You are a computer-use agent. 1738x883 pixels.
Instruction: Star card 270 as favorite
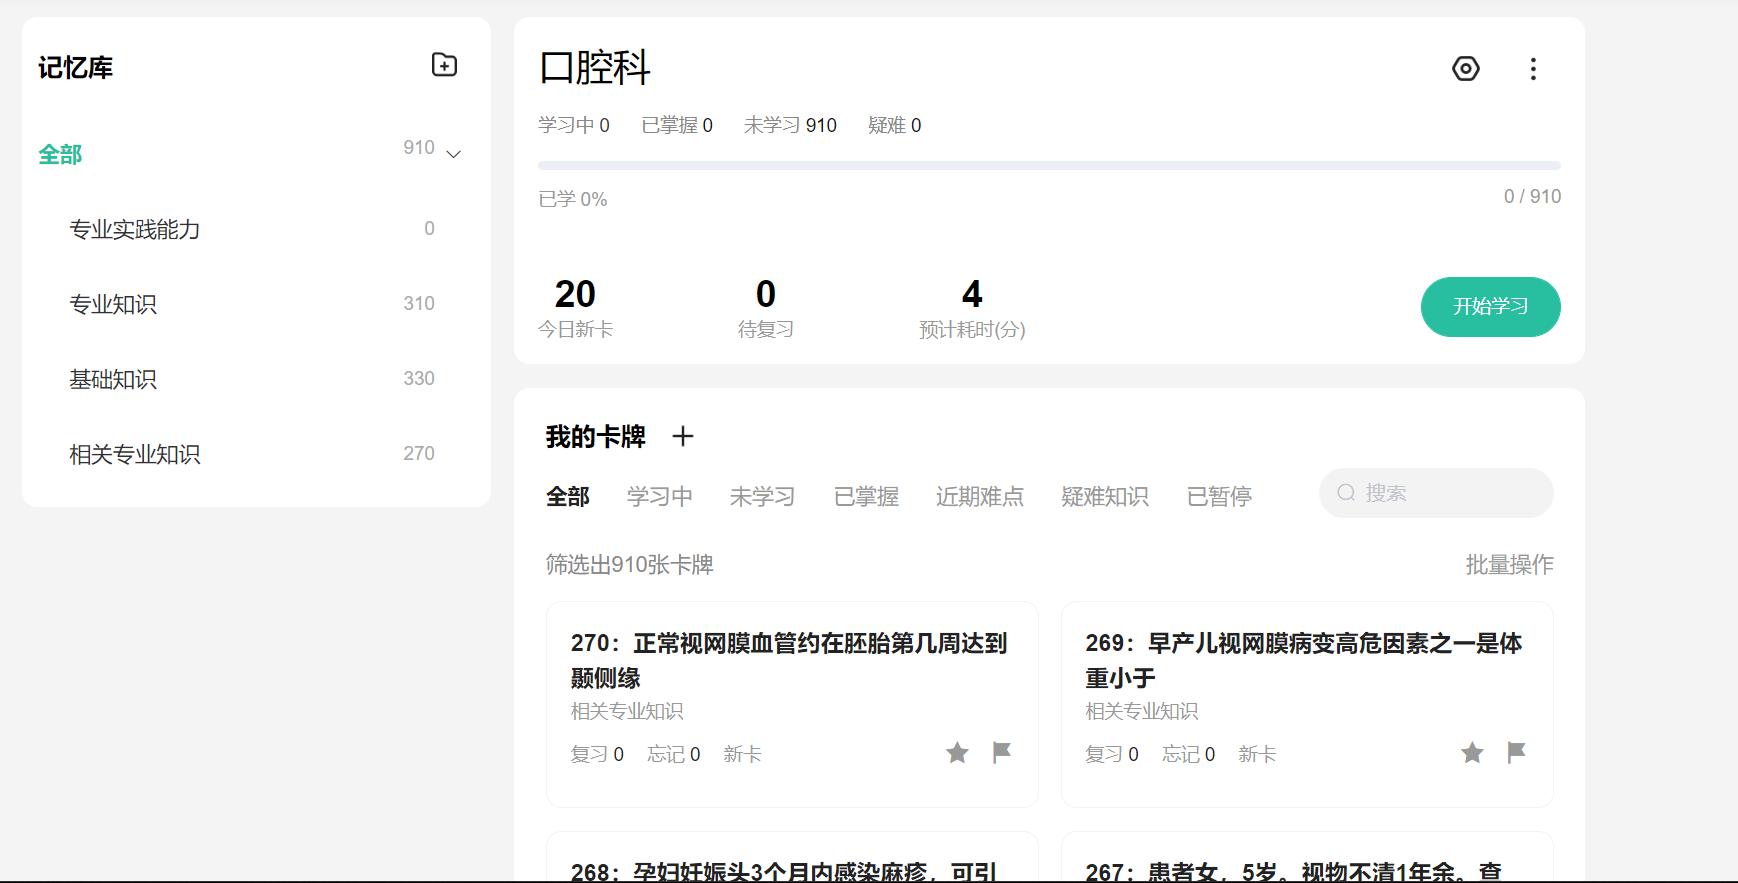pos(957,752)
